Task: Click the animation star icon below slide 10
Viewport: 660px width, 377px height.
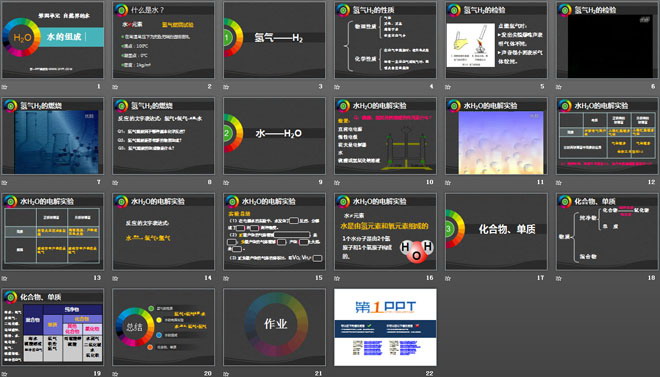Action: point(337,183)
